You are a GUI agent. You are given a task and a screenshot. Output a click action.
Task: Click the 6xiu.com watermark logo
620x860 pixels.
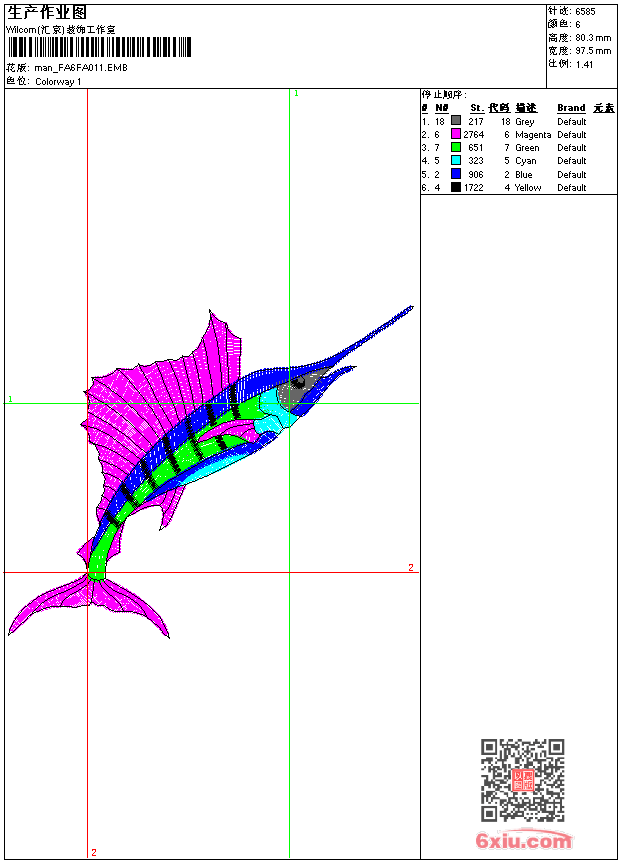(x=524, y=841)
